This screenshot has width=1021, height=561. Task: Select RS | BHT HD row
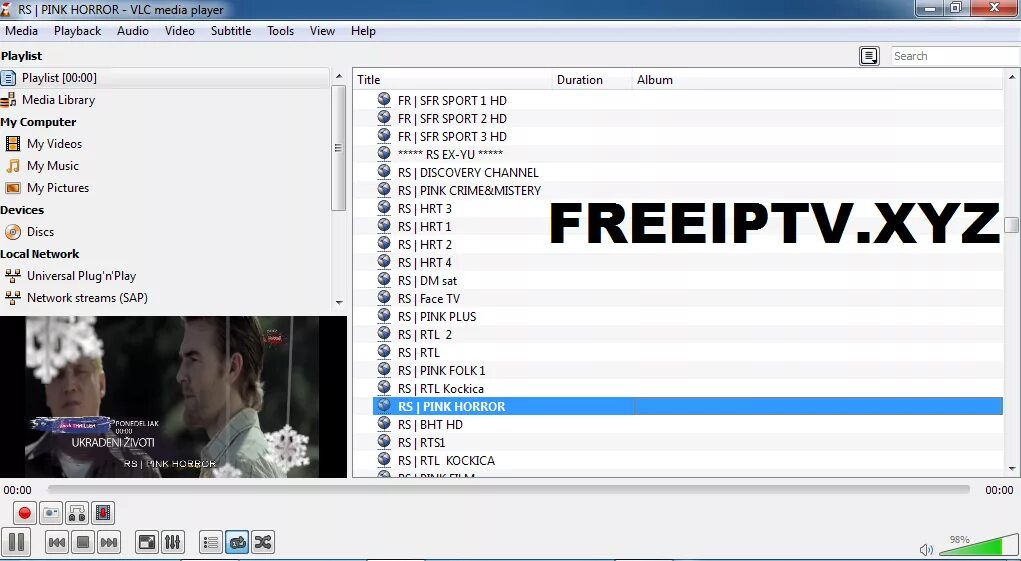point(688,424)
